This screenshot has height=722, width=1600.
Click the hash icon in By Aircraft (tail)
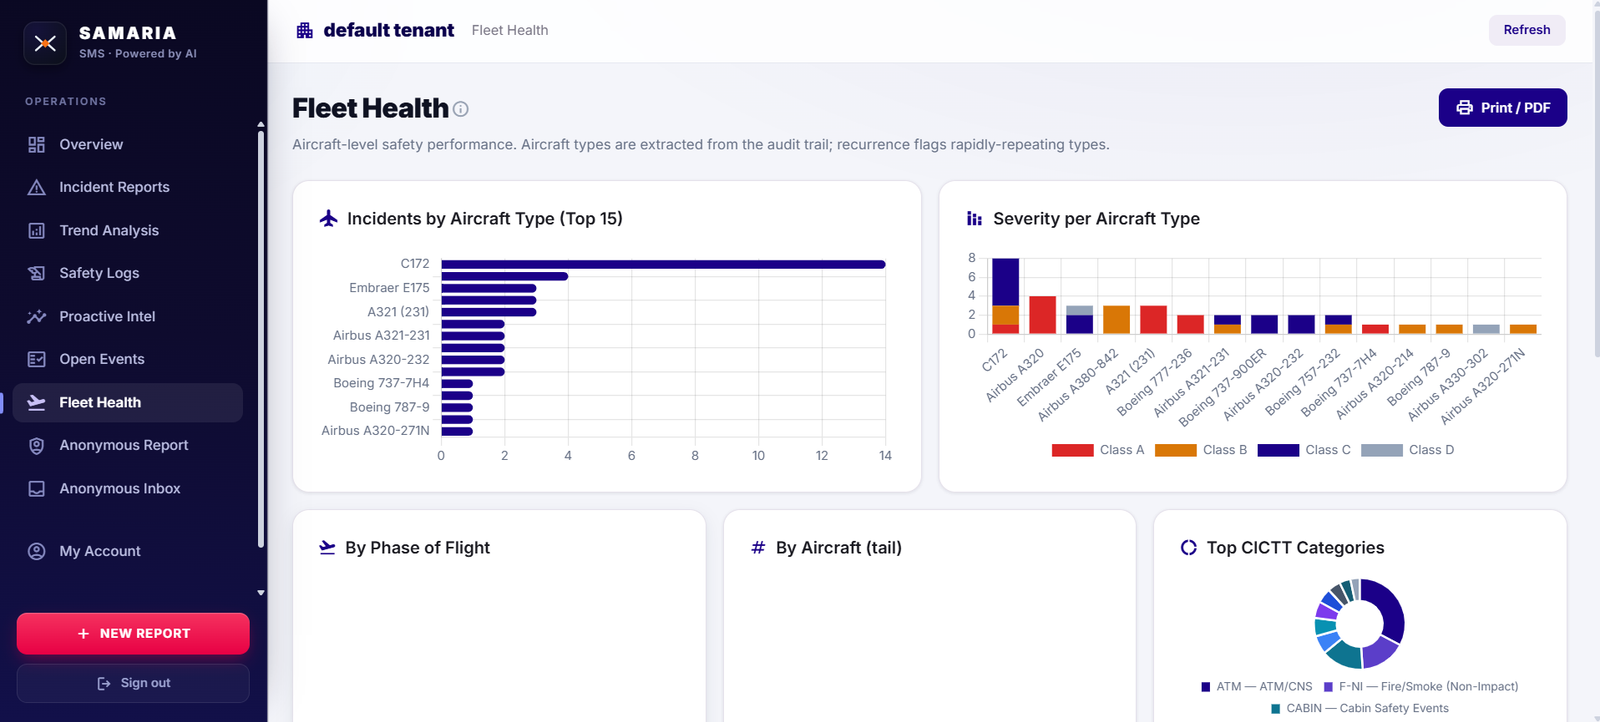point(758,547)
